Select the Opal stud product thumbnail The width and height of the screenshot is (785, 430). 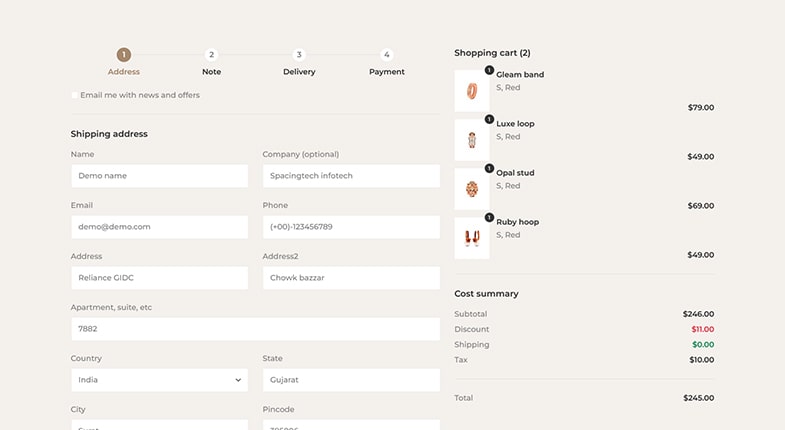tap(471, 189)
